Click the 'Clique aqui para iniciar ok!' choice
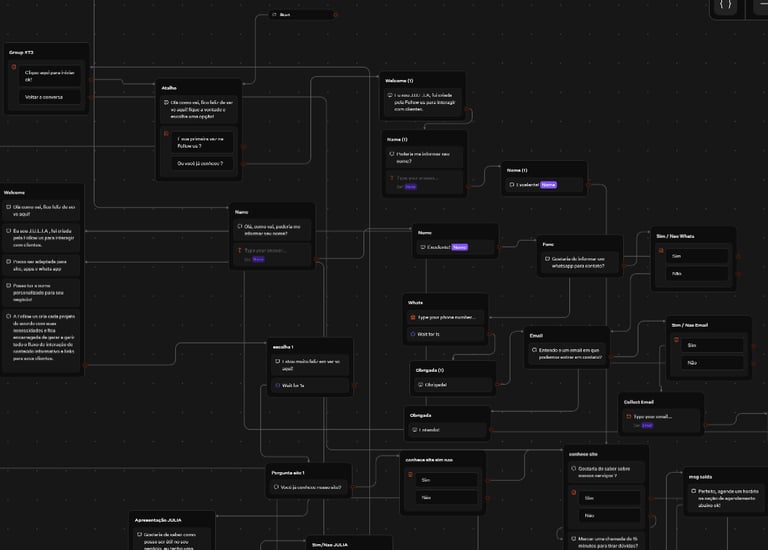The width and height of the screenshot is (768, 550). point(49,76)
